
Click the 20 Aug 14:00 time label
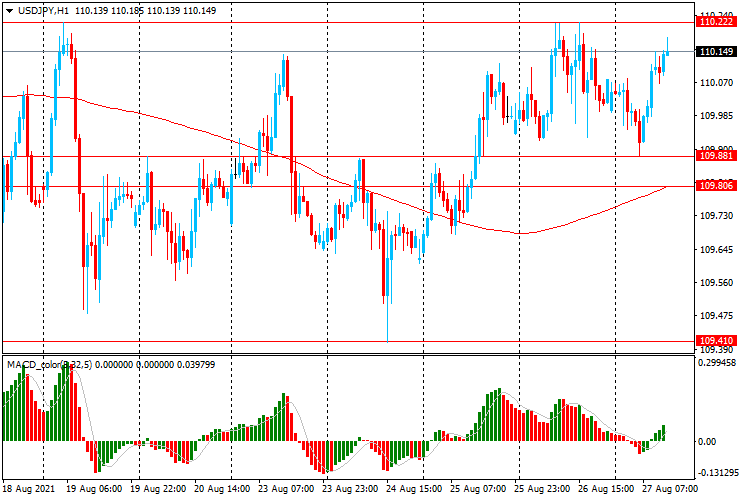pyautogui.click(x=222, y=488)
